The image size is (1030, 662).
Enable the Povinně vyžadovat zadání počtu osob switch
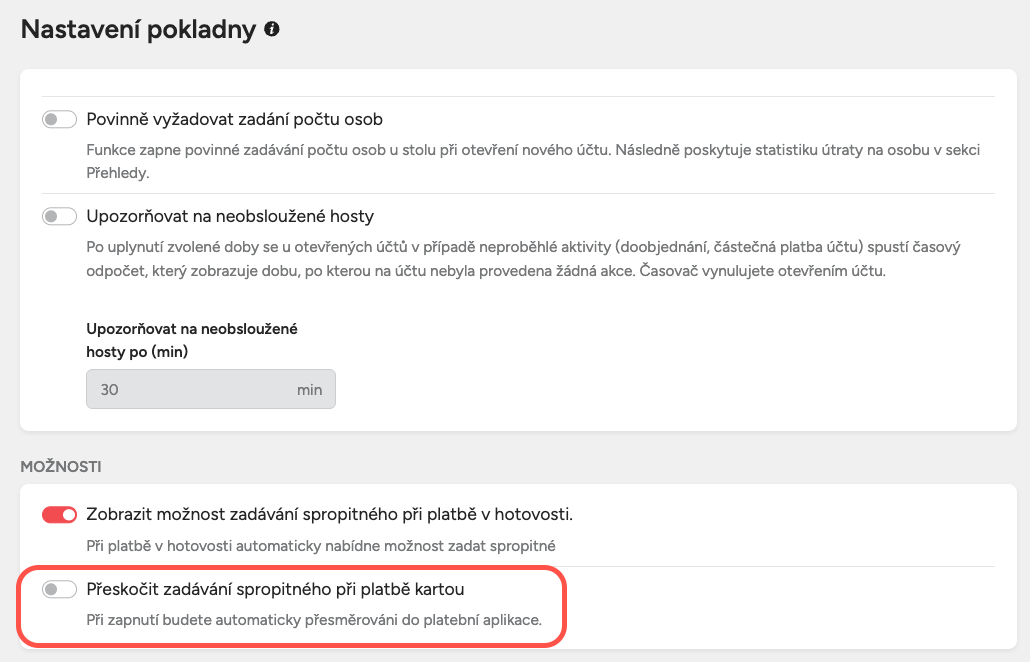click(59, 120)
